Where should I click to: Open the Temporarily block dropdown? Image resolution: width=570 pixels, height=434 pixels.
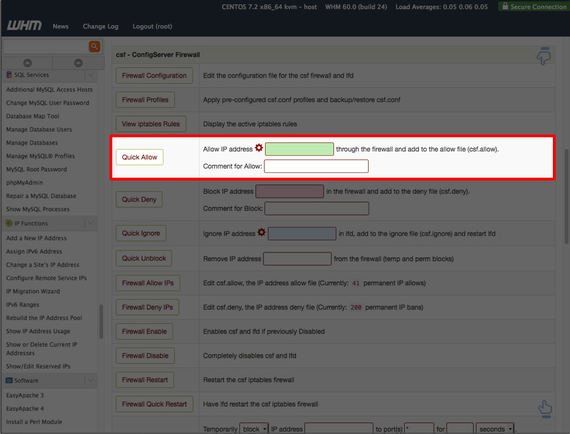point(254,429)
